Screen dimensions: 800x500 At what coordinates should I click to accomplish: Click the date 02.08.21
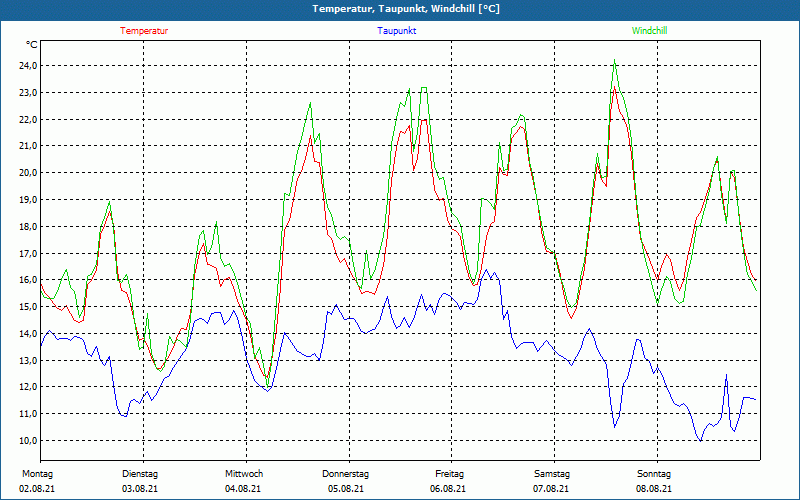click(37, 489)
